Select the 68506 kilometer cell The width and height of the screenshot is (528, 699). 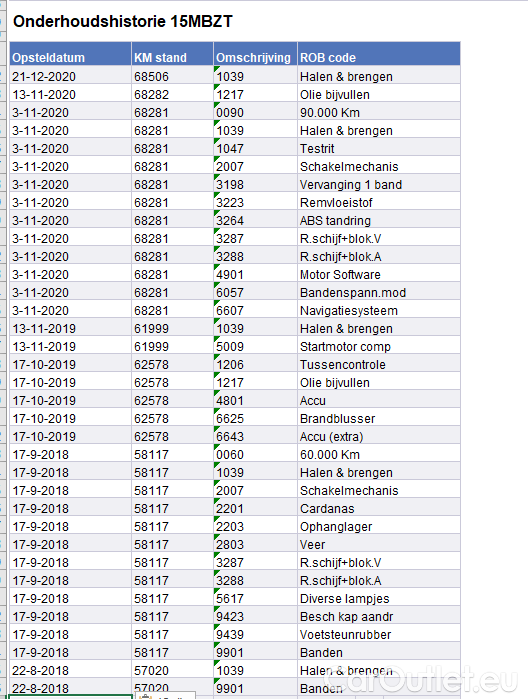pyautogui.click(x=172, y=77)
